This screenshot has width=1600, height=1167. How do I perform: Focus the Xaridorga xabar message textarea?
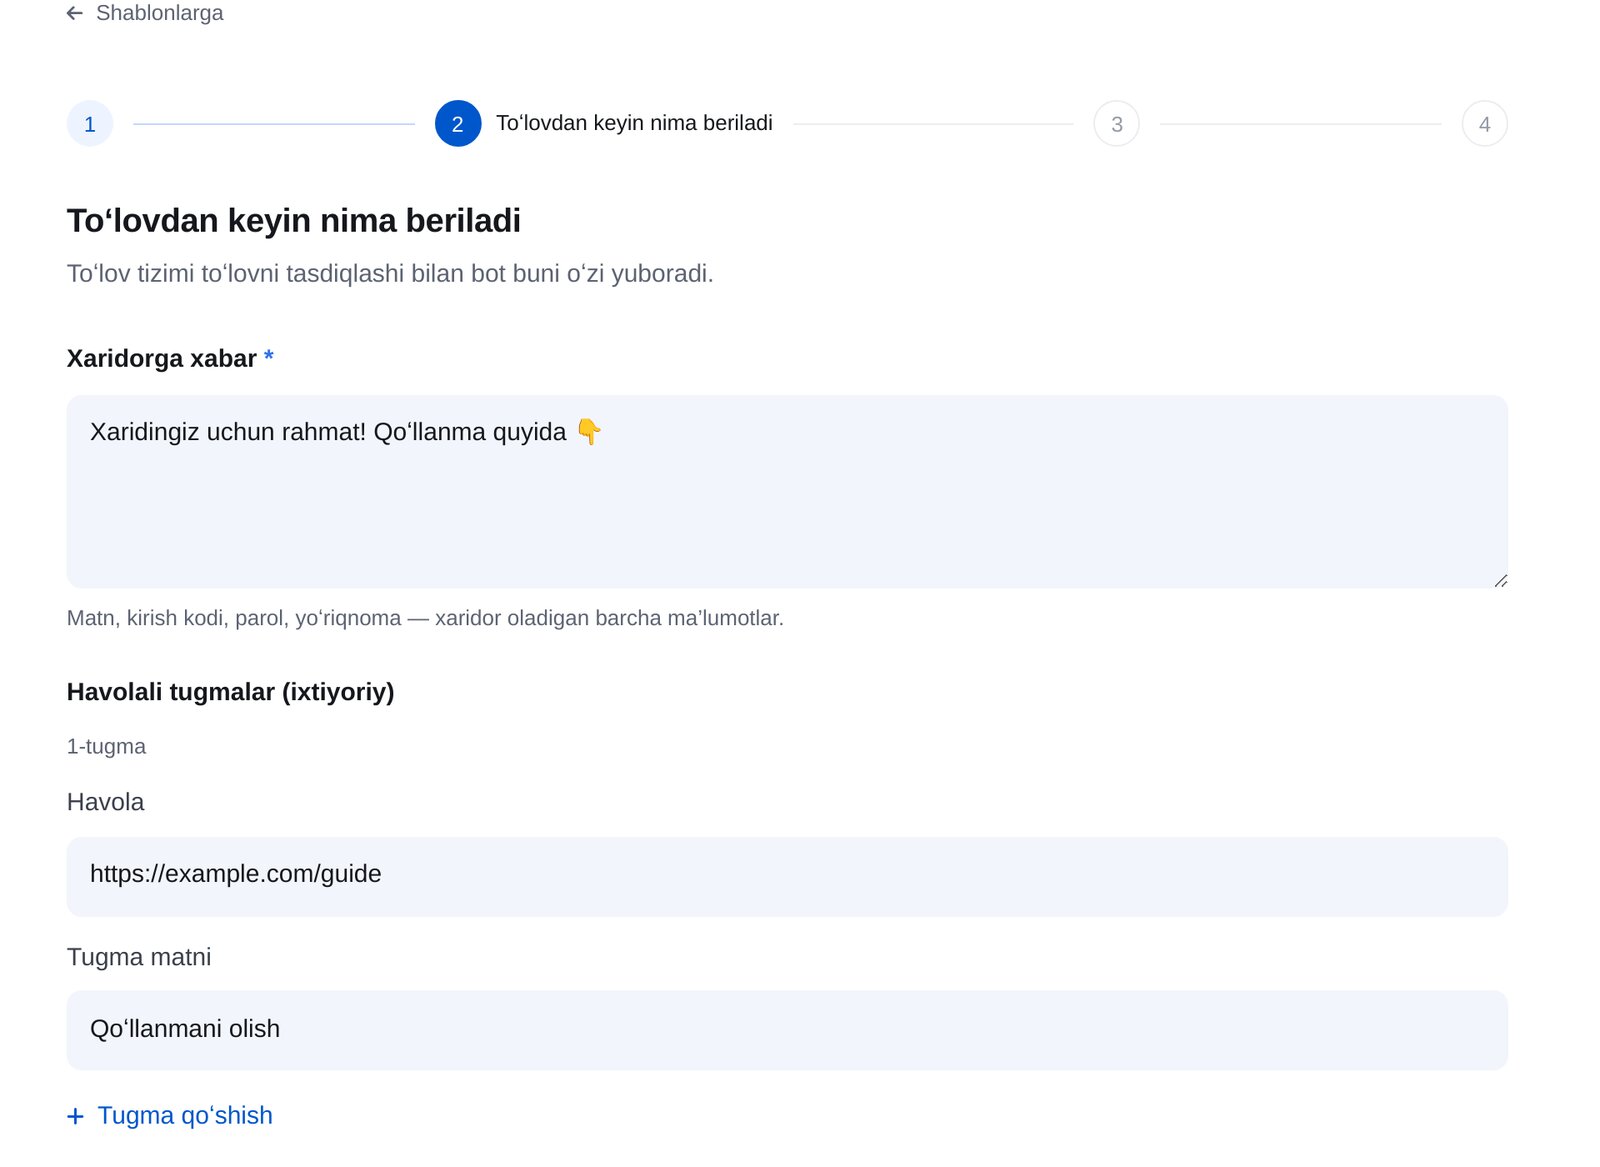click(787, 492)
